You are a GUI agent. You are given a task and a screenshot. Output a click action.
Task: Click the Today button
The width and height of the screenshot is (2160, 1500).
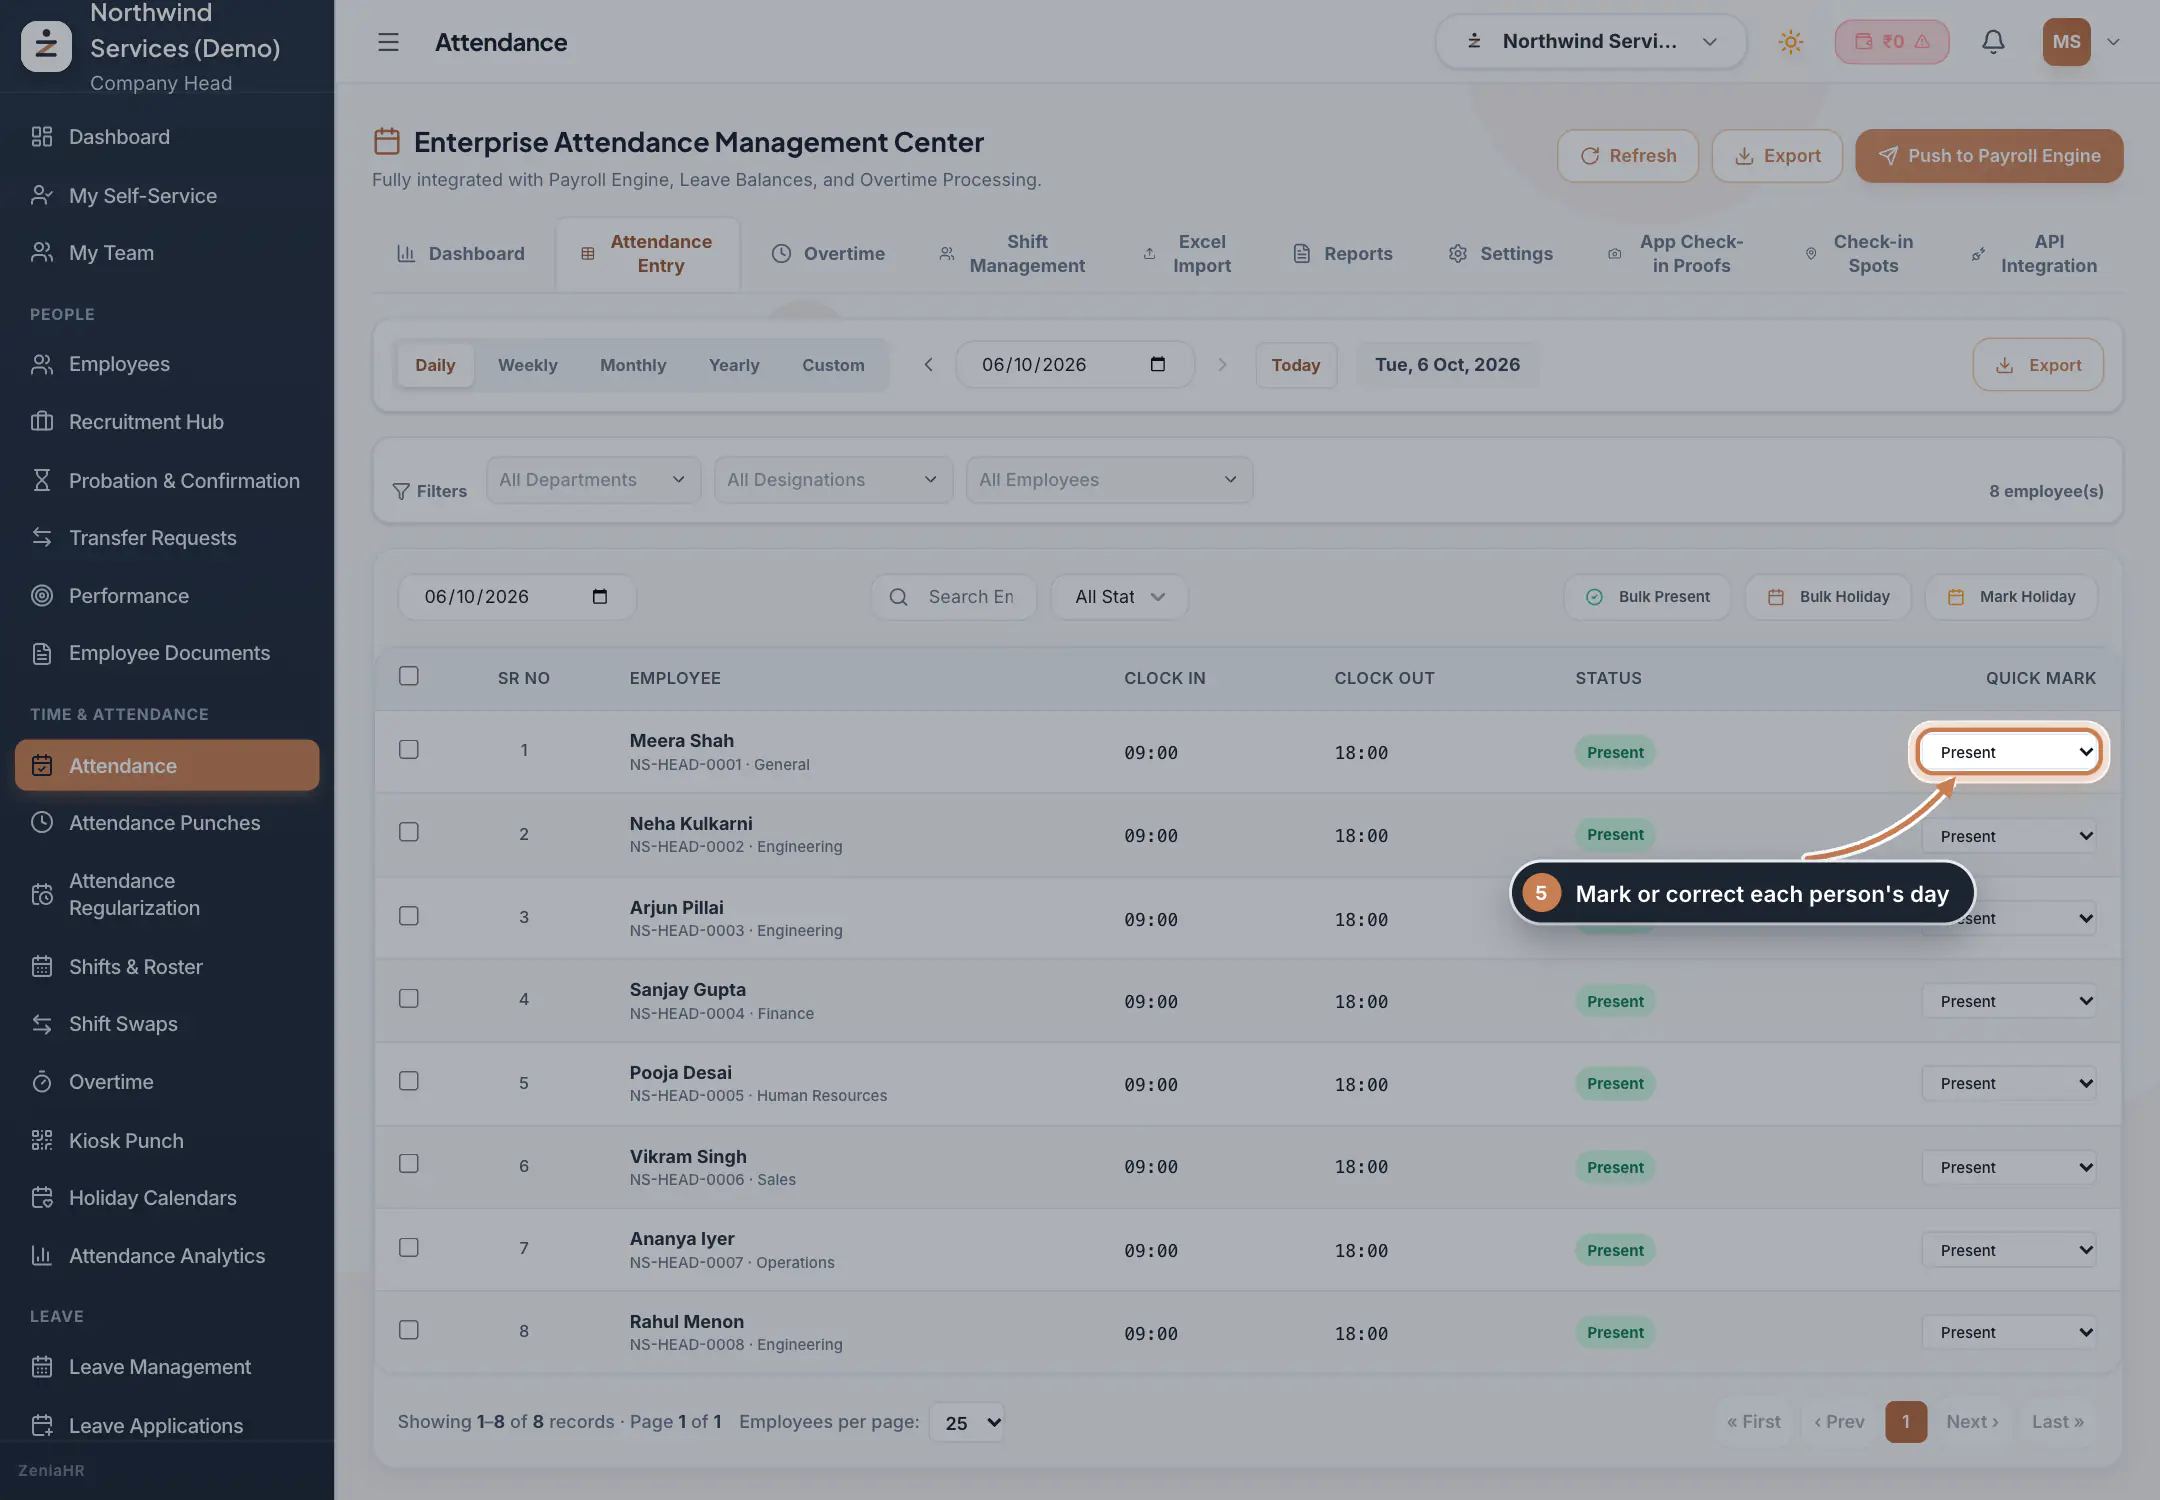[x=1296, y=365]
